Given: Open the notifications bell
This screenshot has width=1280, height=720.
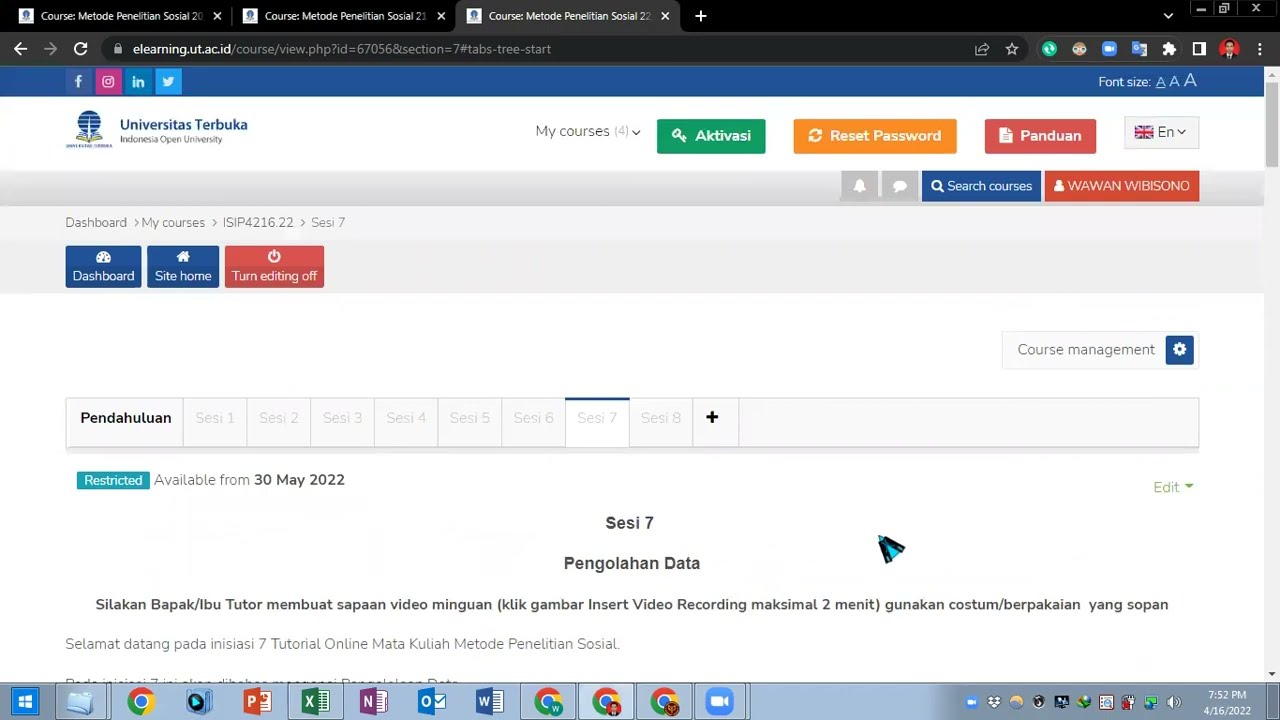Looking at the screenshot, I should click(859, 186).
